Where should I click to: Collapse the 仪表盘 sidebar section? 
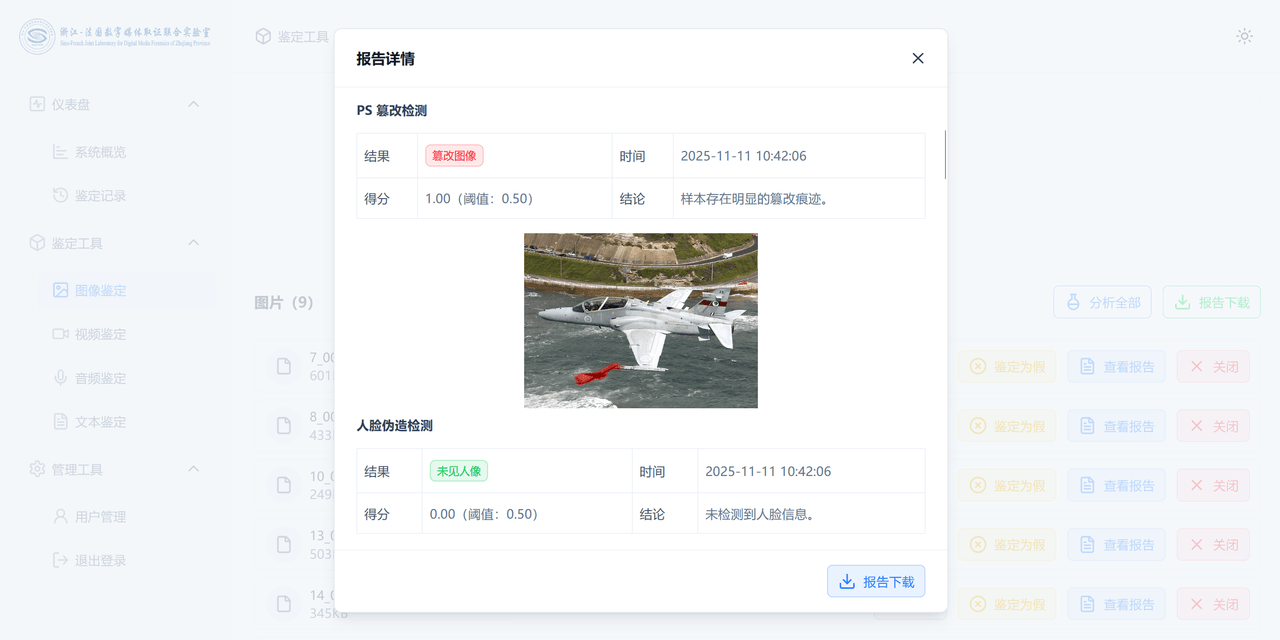194,104
